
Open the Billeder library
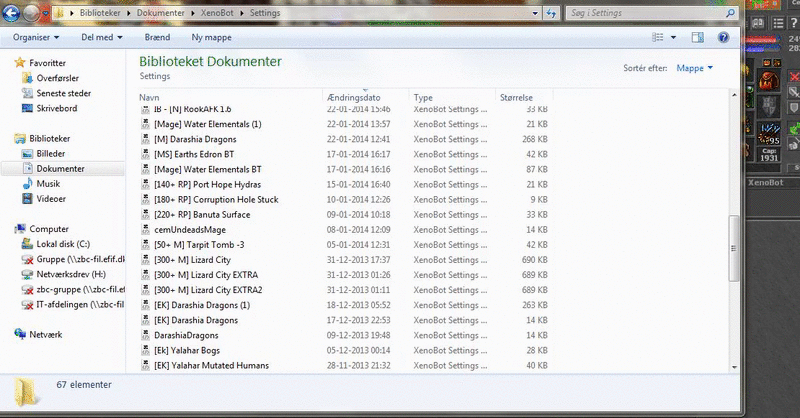pos(51,154)
